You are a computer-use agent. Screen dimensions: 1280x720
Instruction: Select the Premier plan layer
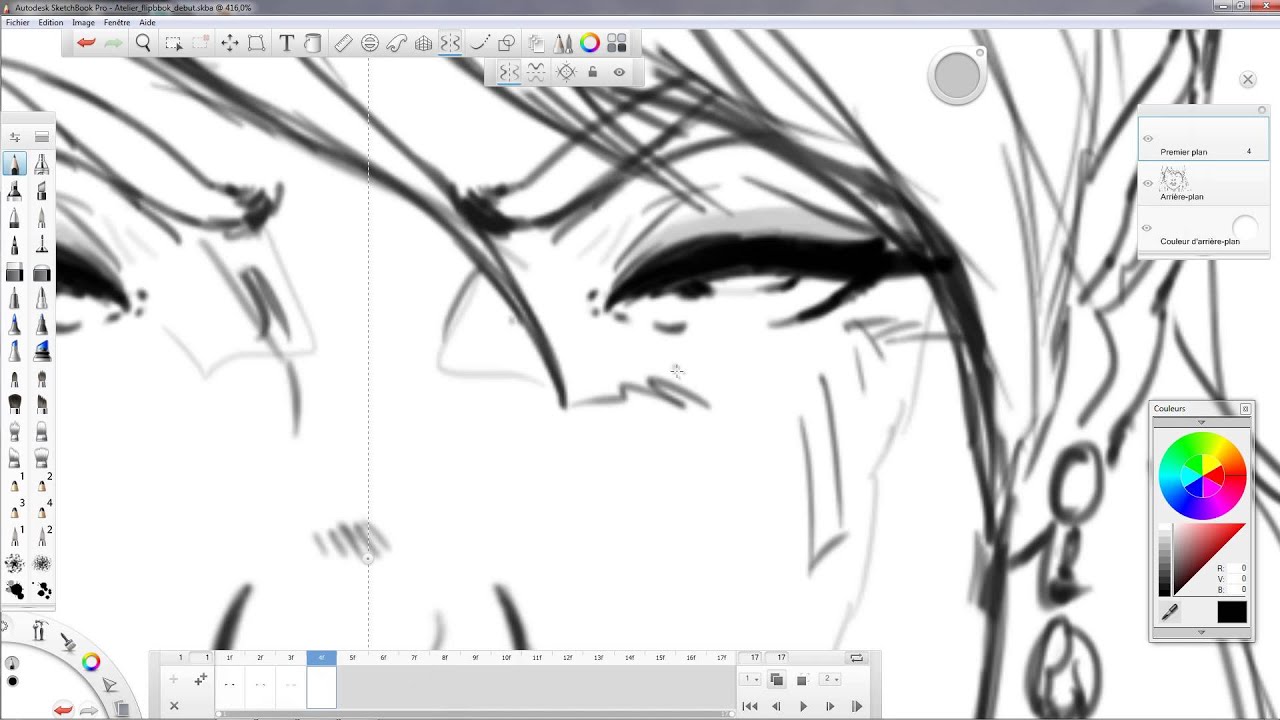point(1204,139)
